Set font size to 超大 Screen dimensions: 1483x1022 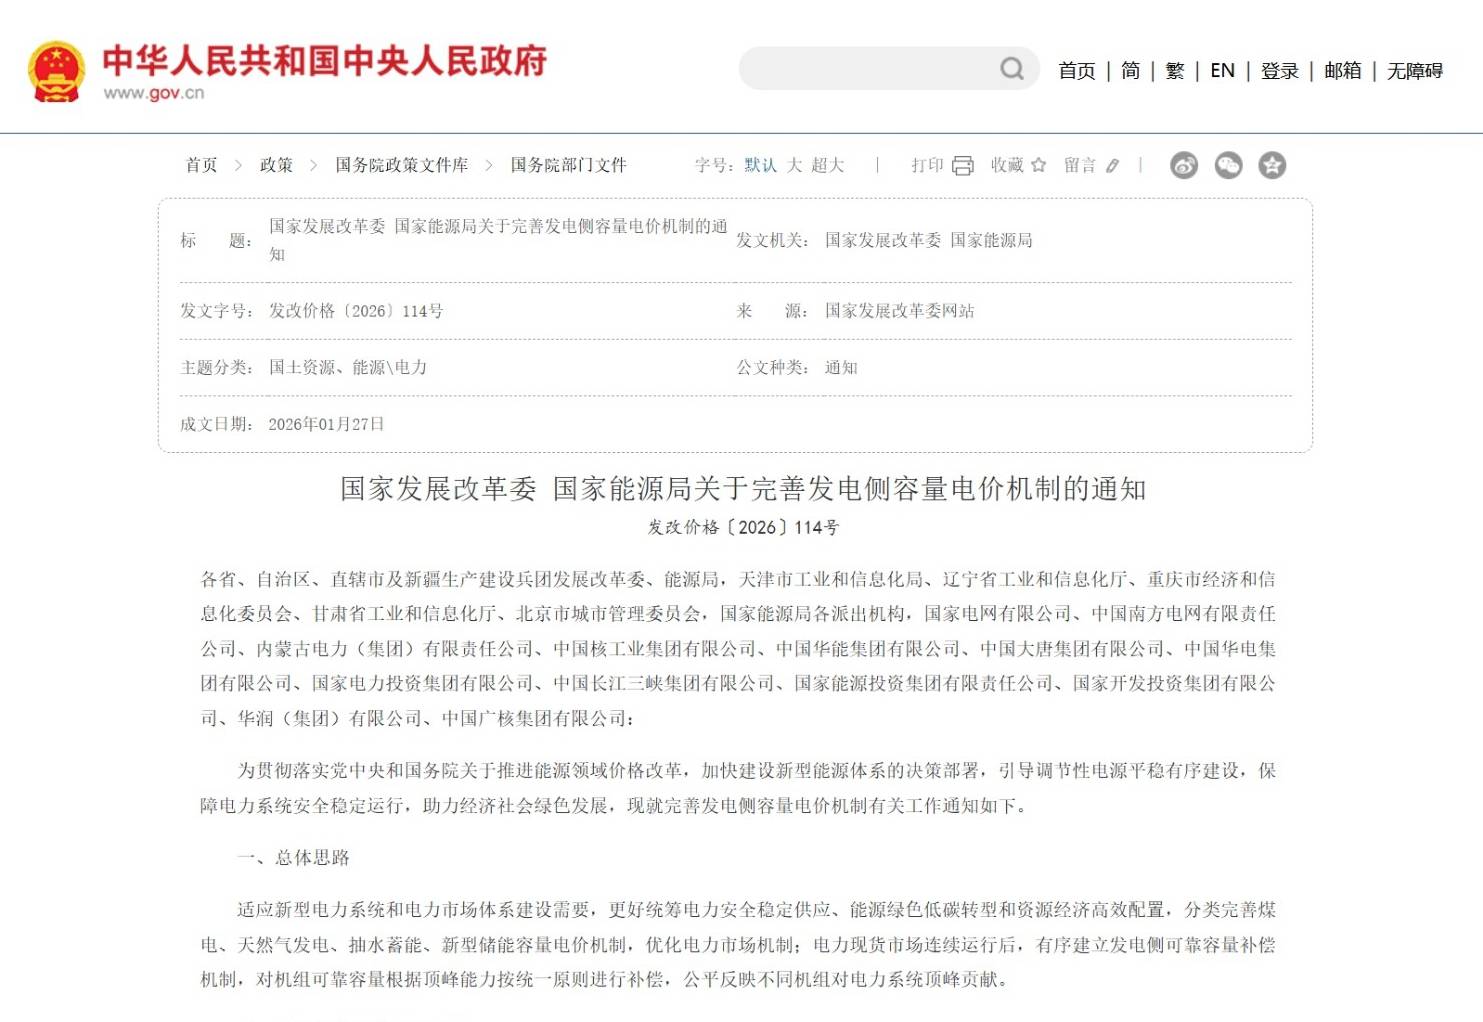pyautogui.click(x=827, y=166)
